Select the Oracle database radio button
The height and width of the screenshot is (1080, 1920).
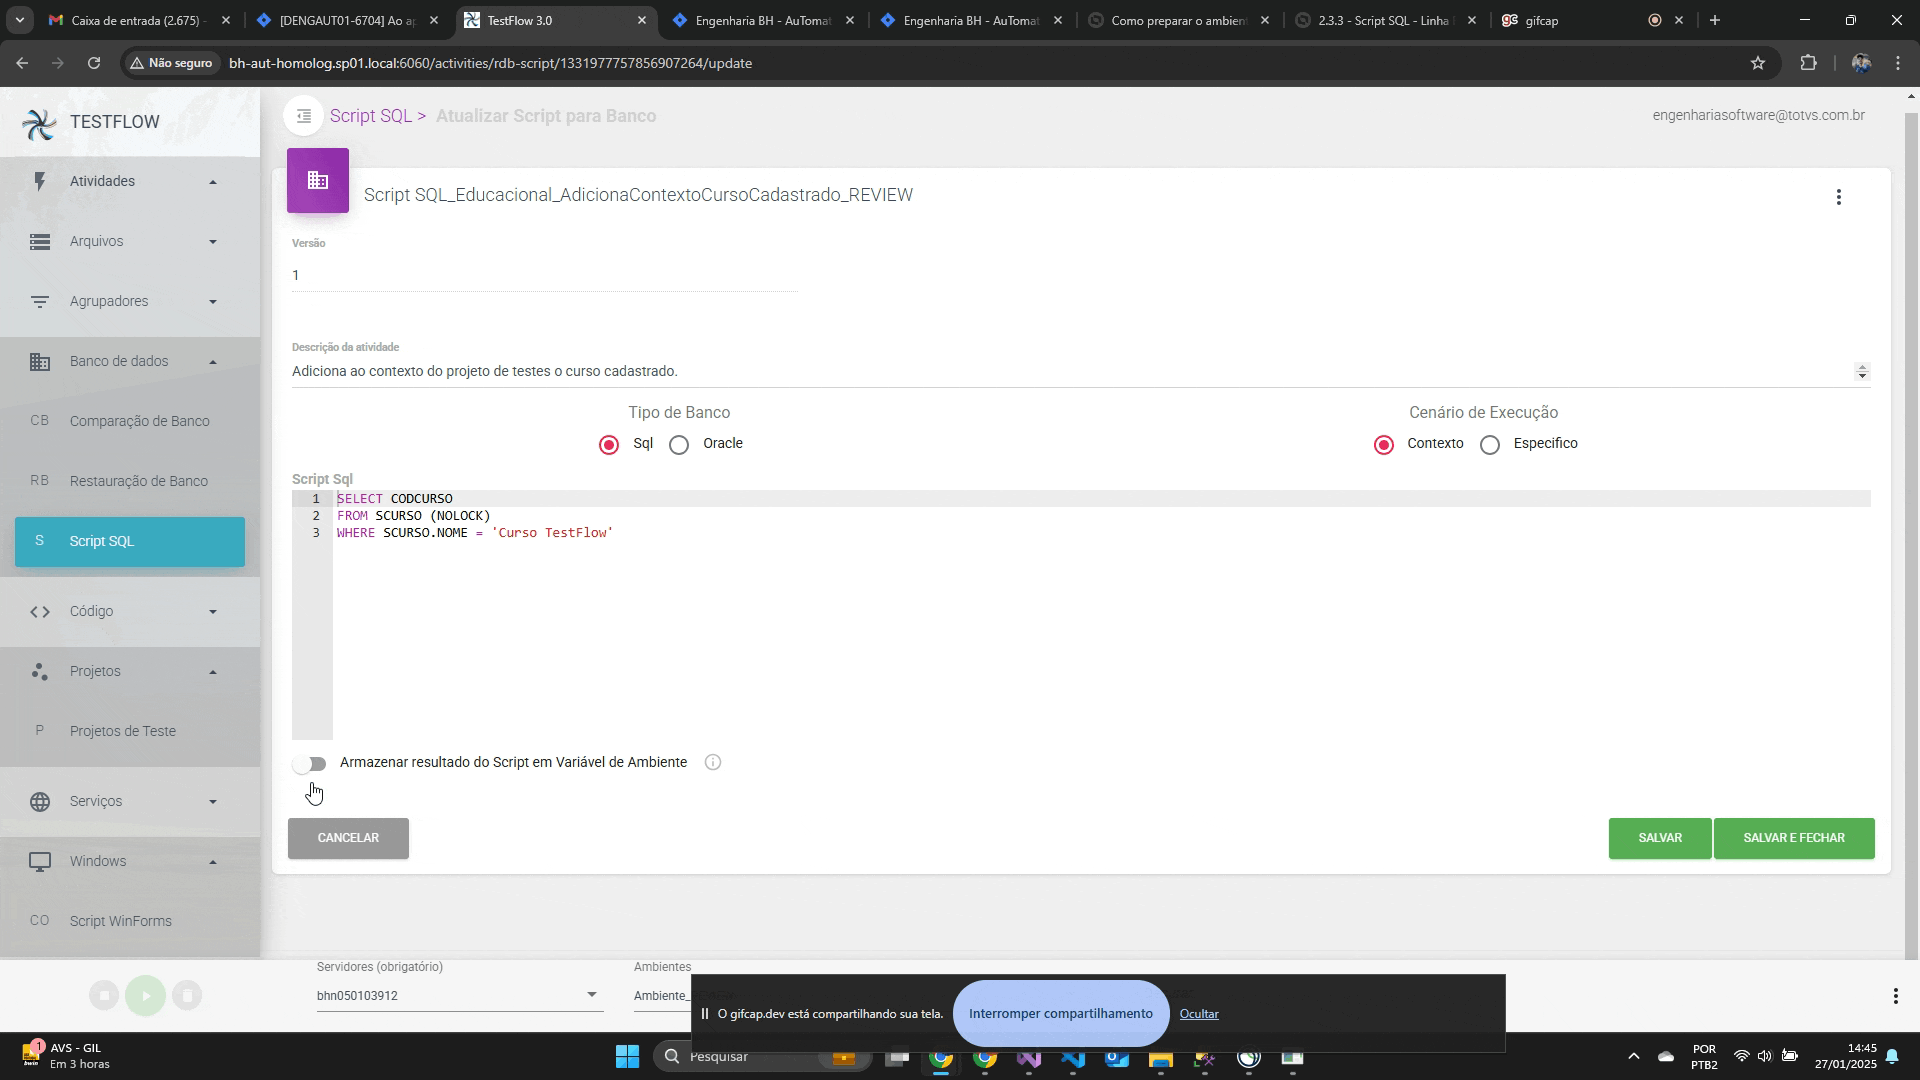679,445
